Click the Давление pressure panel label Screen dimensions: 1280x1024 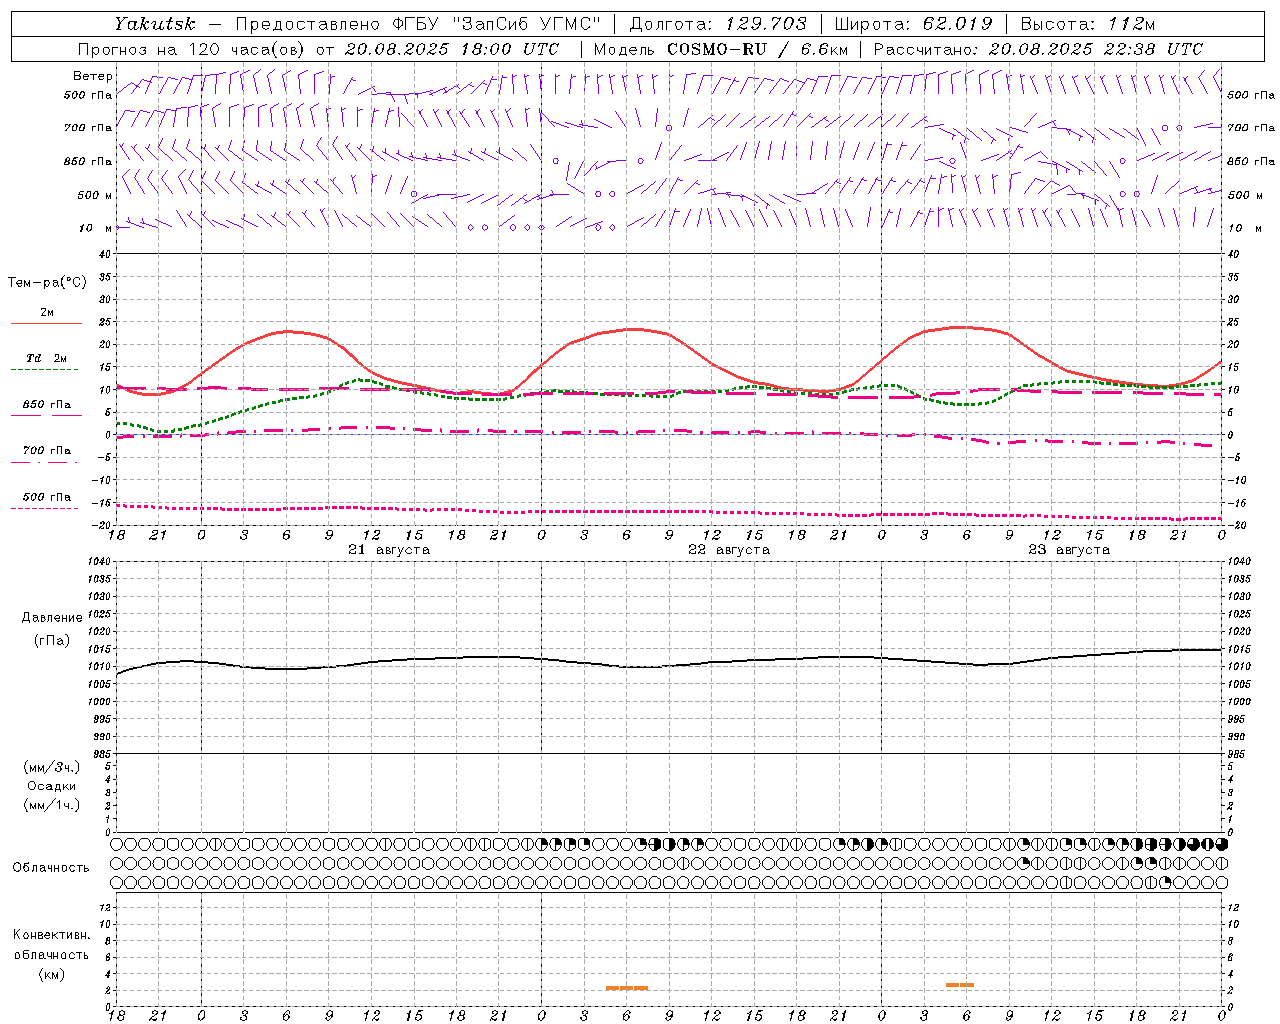52,617
